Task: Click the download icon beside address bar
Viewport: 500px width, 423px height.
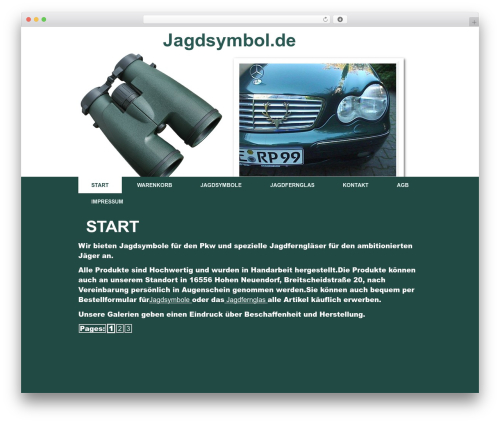Action: (x=340, y=20)
